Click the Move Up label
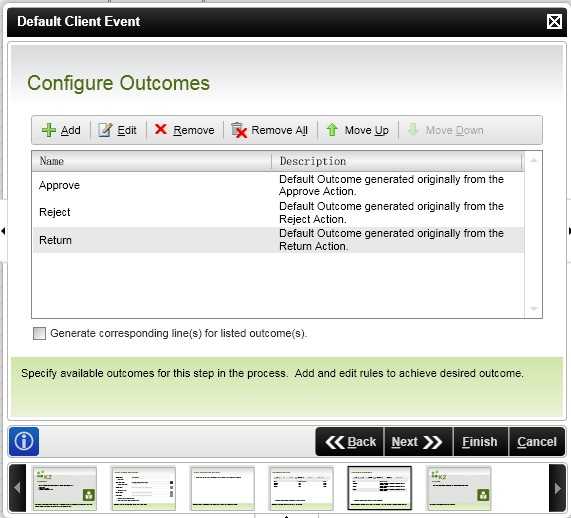Screen dimensions: 571x518 (366, 130)
